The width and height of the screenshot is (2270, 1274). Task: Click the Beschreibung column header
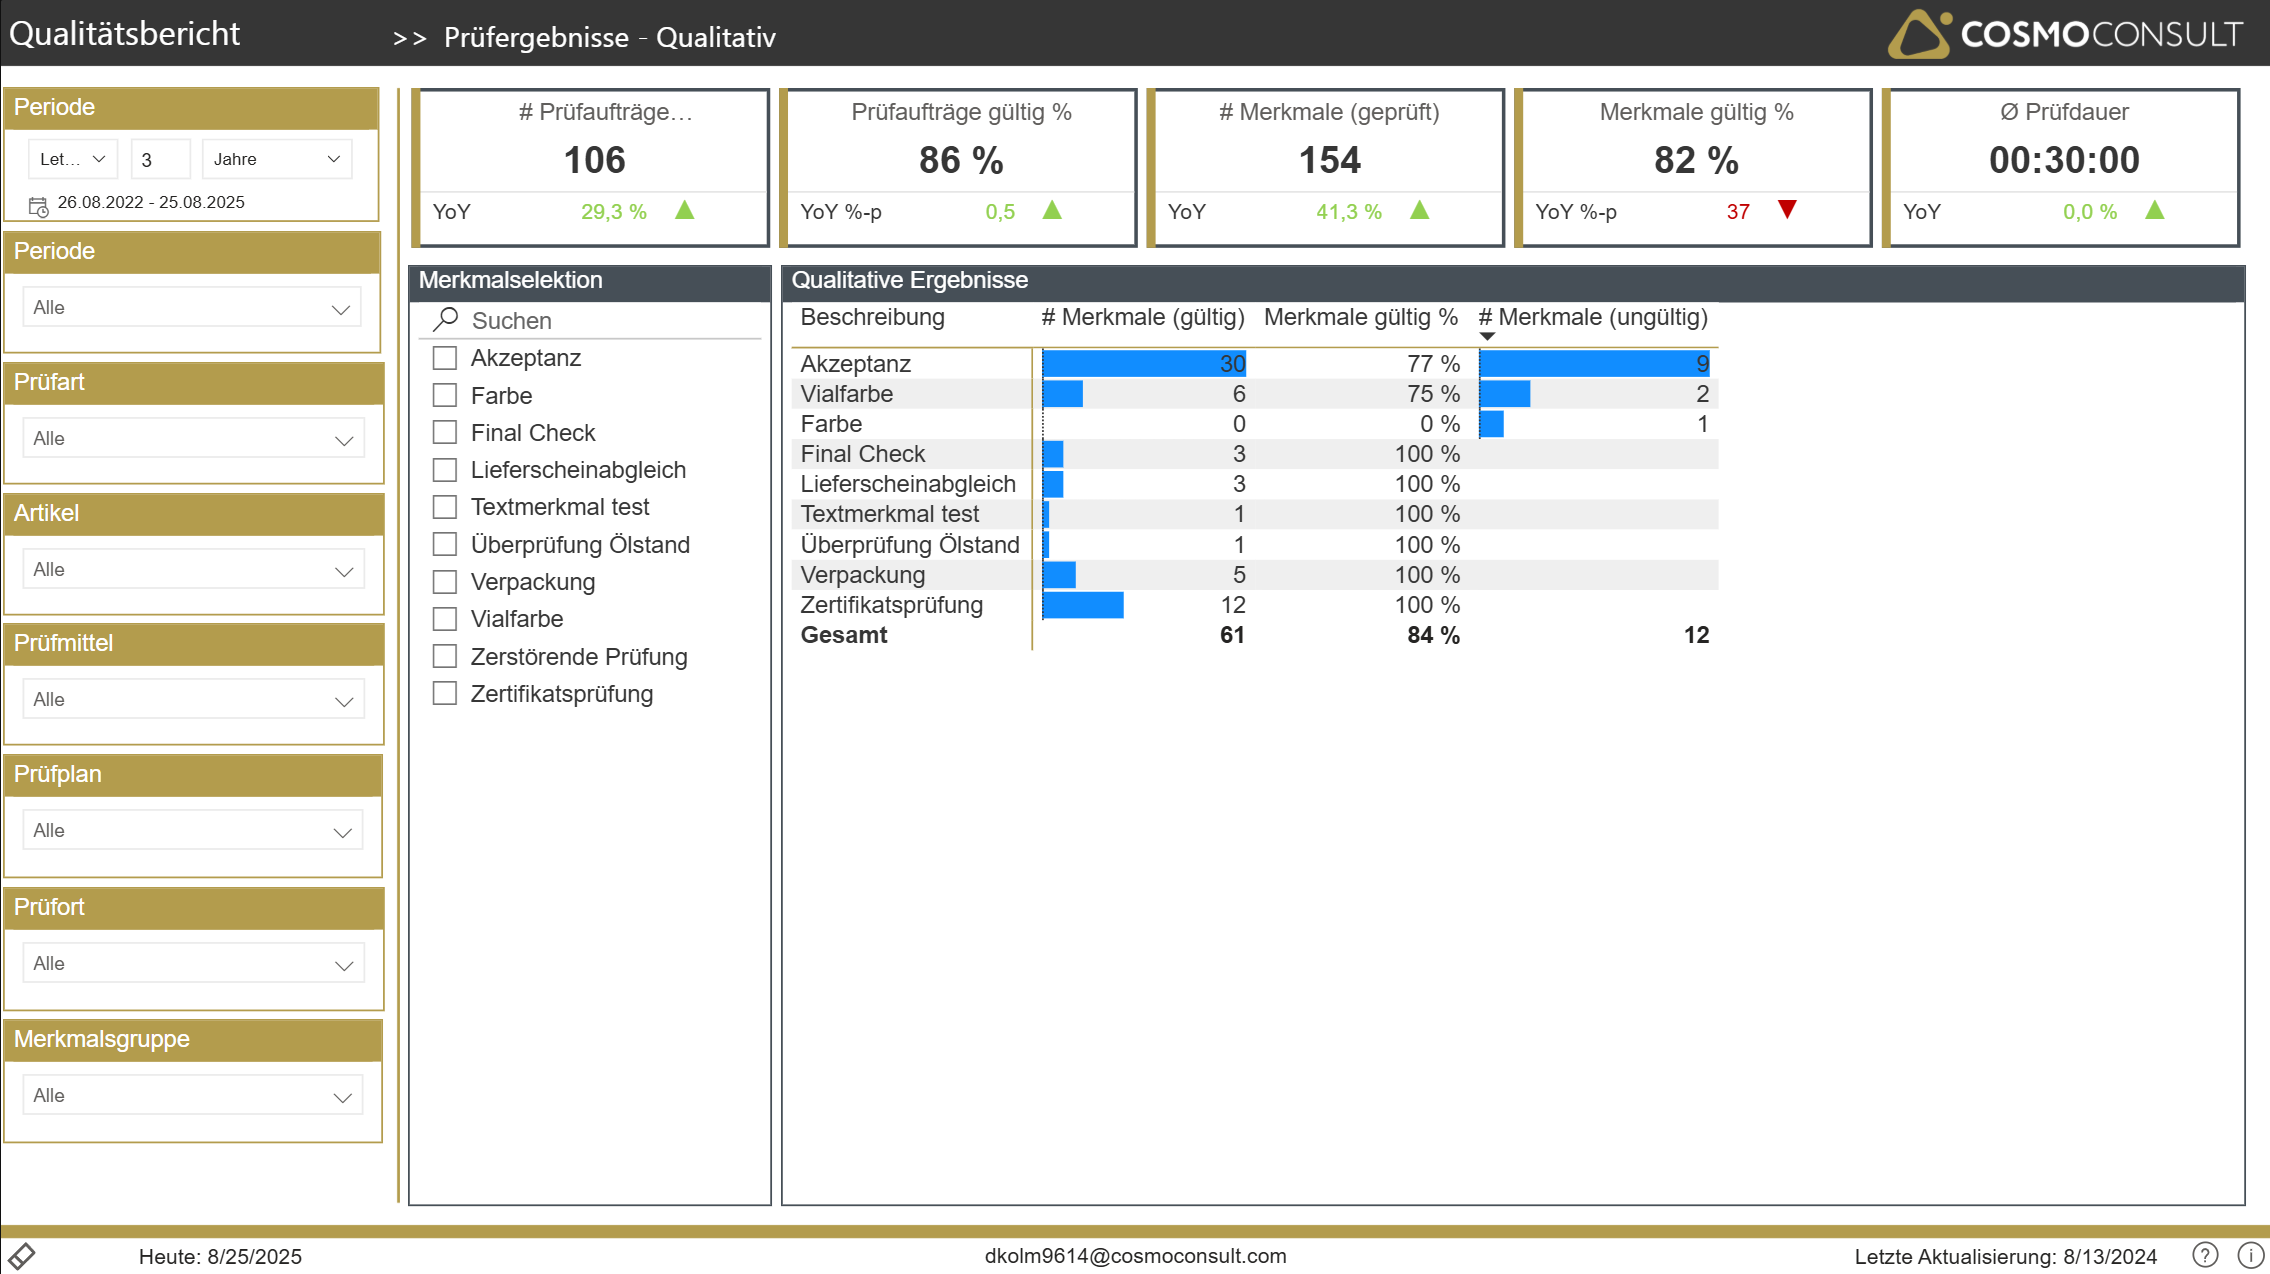click(x=872, y=317)
